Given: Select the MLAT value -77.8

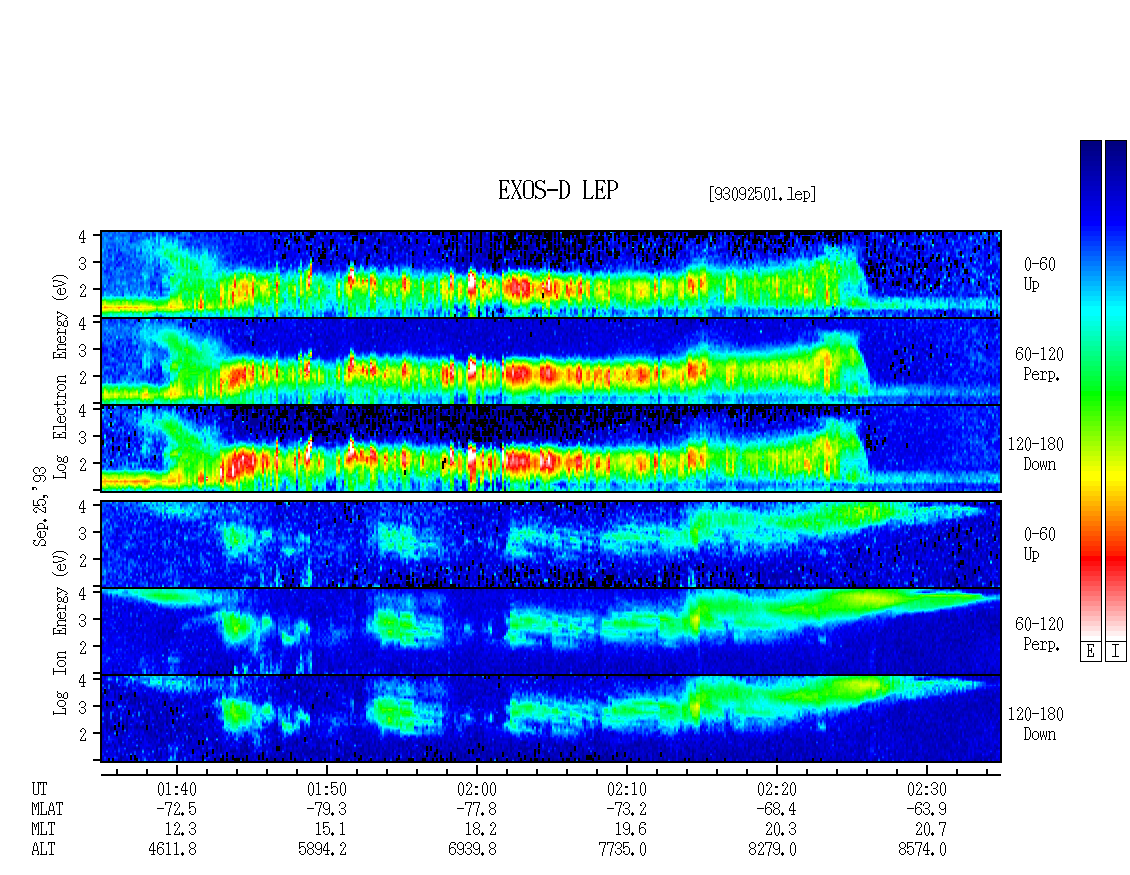Looking at the screenshot, I should tap(476, 809).
